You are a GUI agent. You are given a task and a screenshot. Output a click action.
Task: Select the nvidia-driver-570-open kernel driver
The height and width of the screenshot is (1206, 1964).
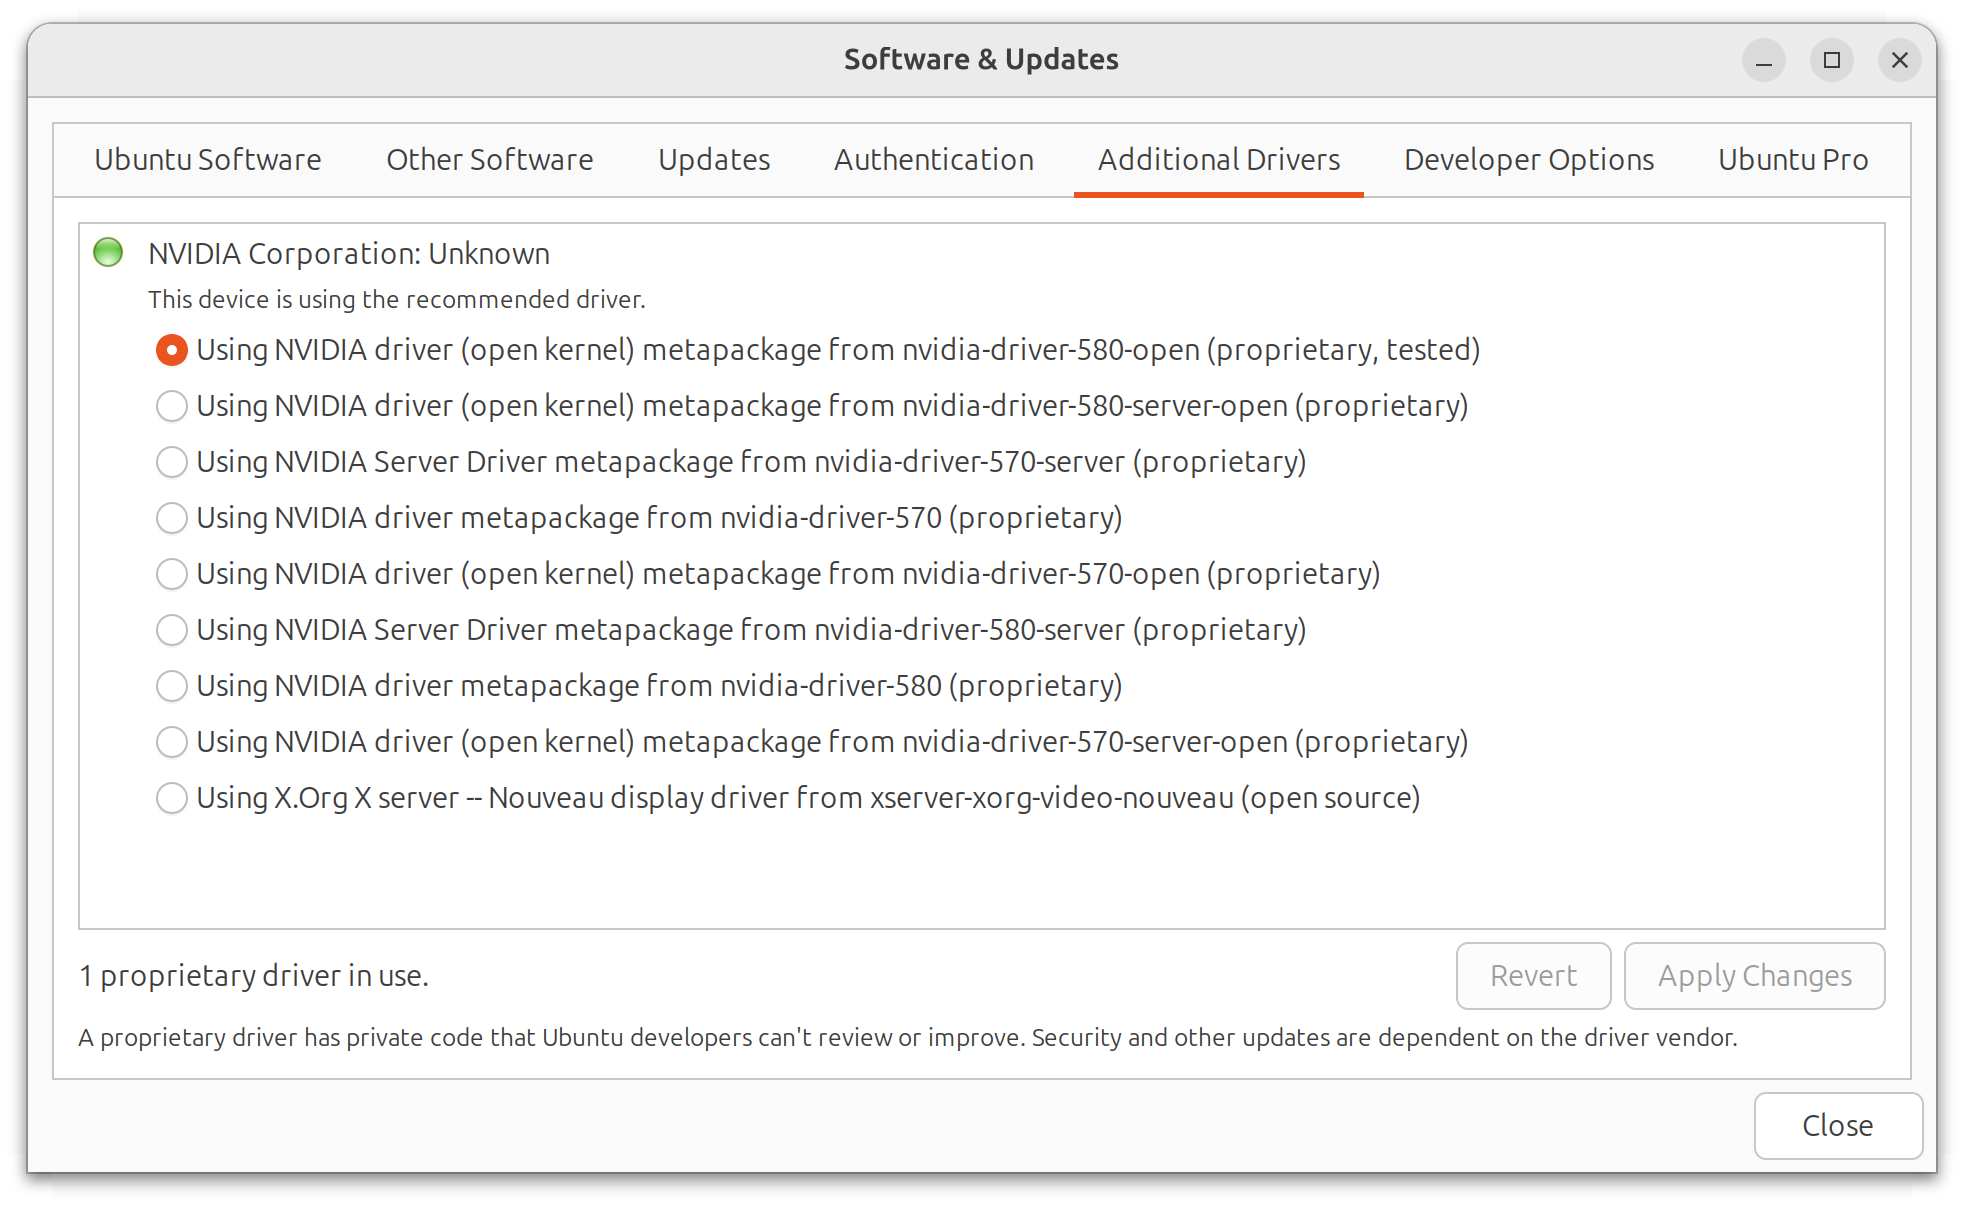pos(171,574)
